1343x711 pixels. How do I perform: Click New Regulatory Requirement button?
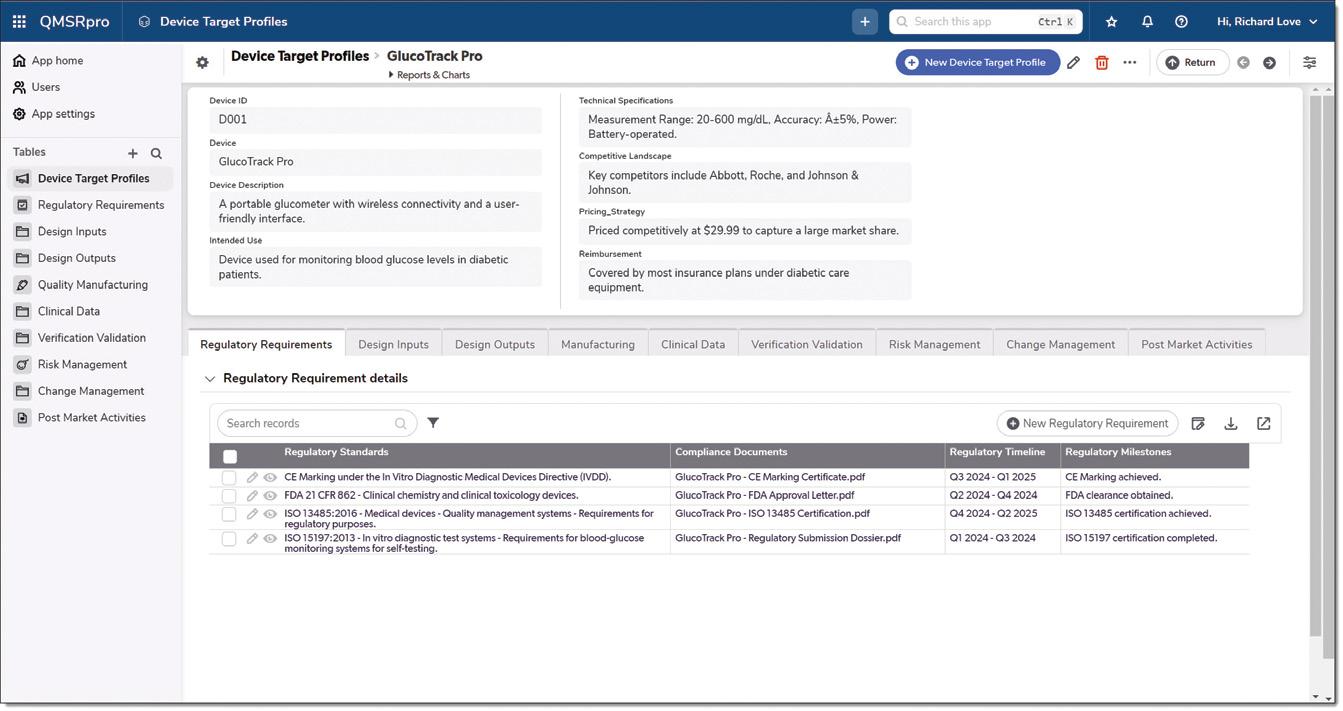(x=1087, y=423)
